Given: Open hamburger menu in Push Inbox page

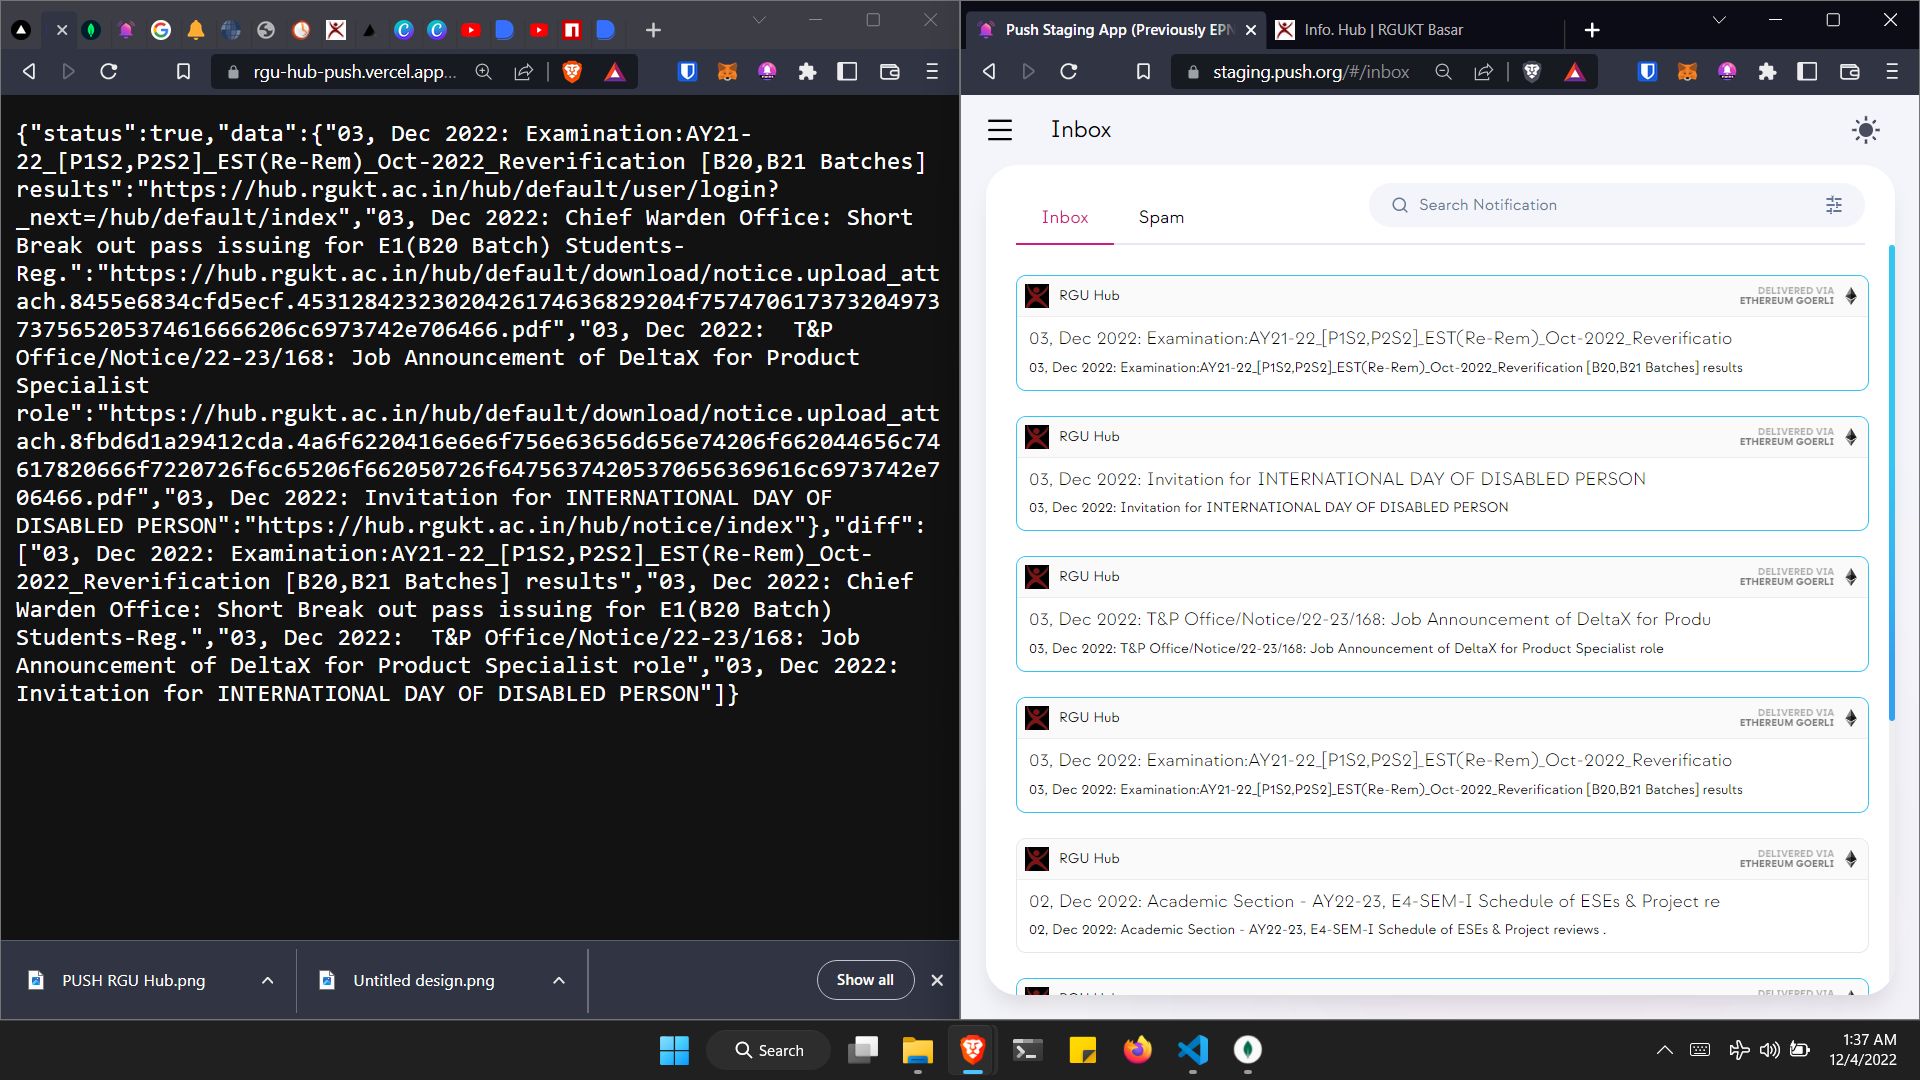Looking at the screenshot, I should (x=1000, y=130).
